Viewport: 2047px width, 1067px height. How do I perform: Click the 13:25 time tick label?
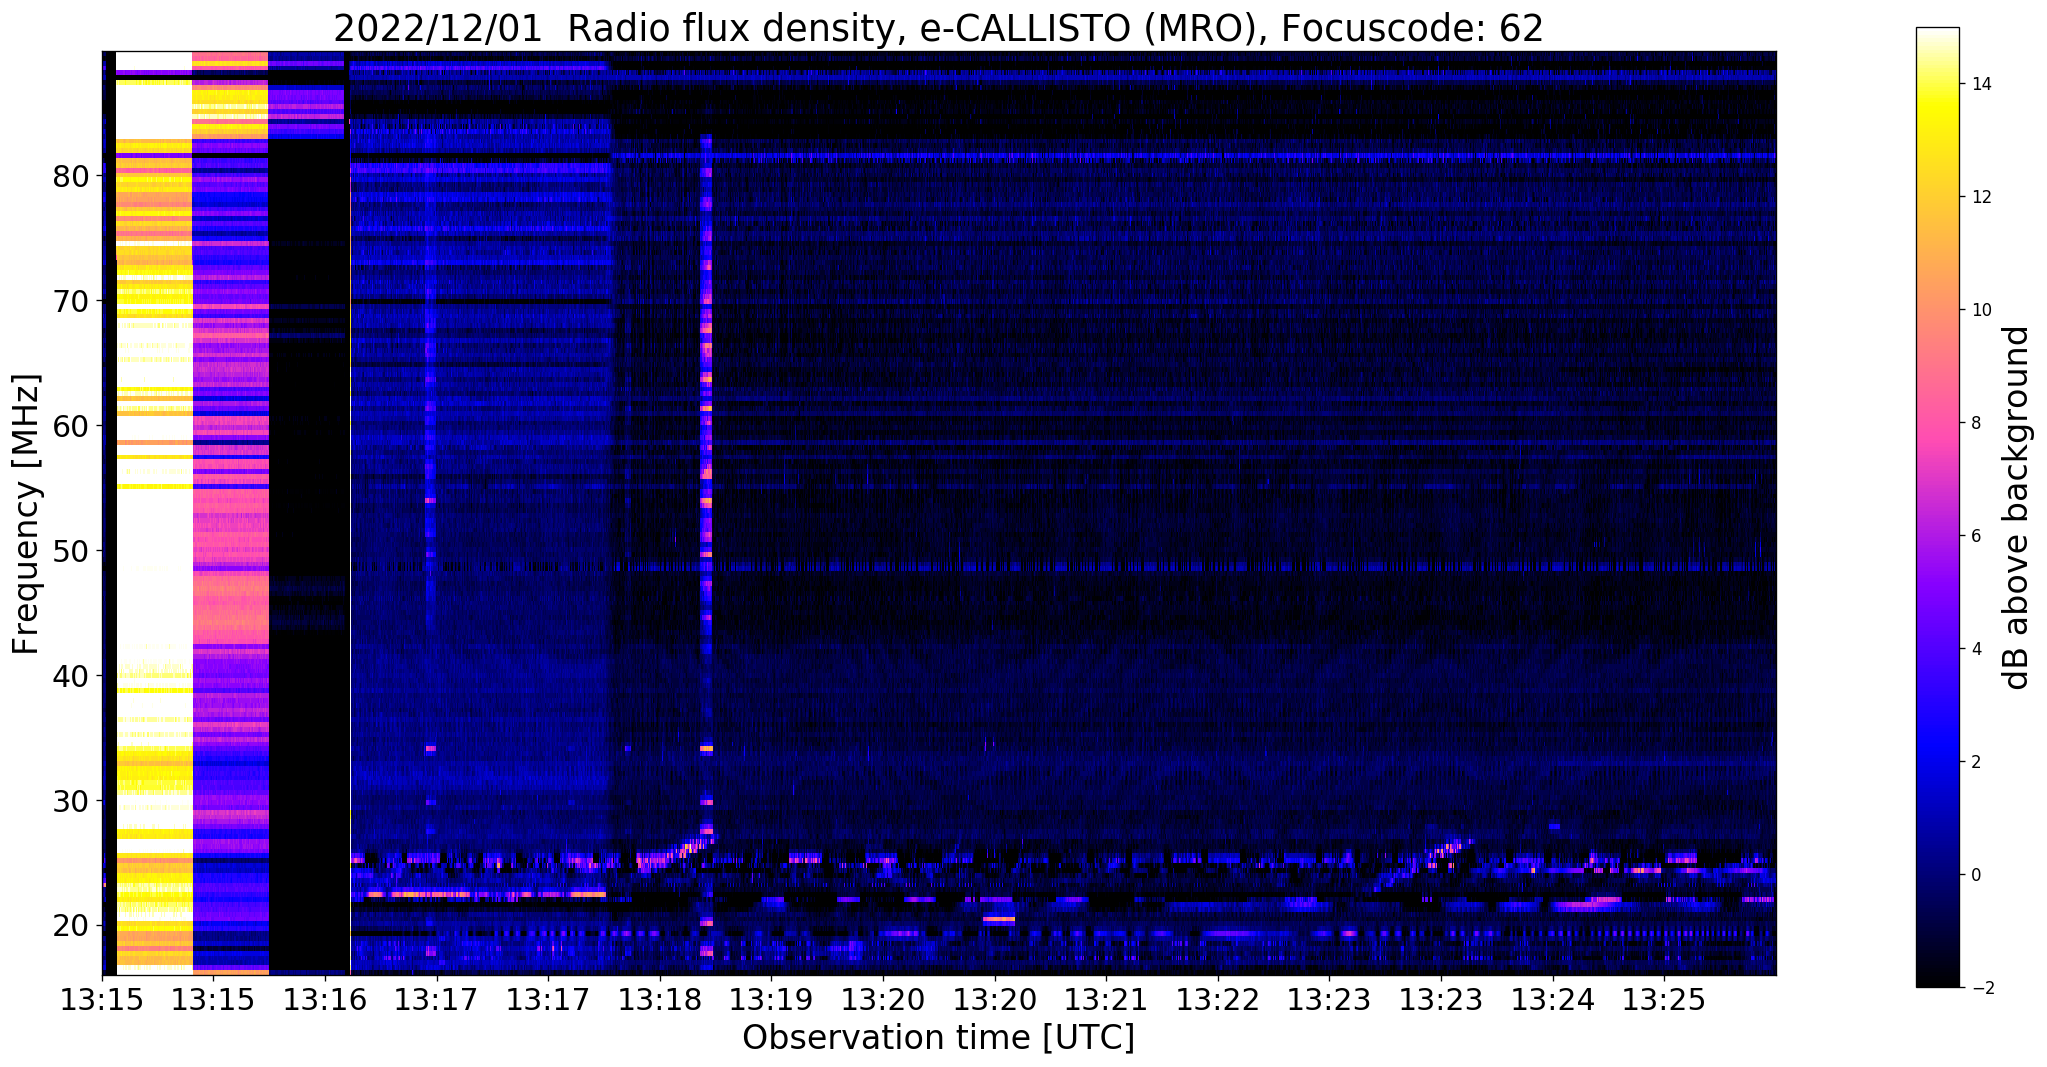[1664, 999]
